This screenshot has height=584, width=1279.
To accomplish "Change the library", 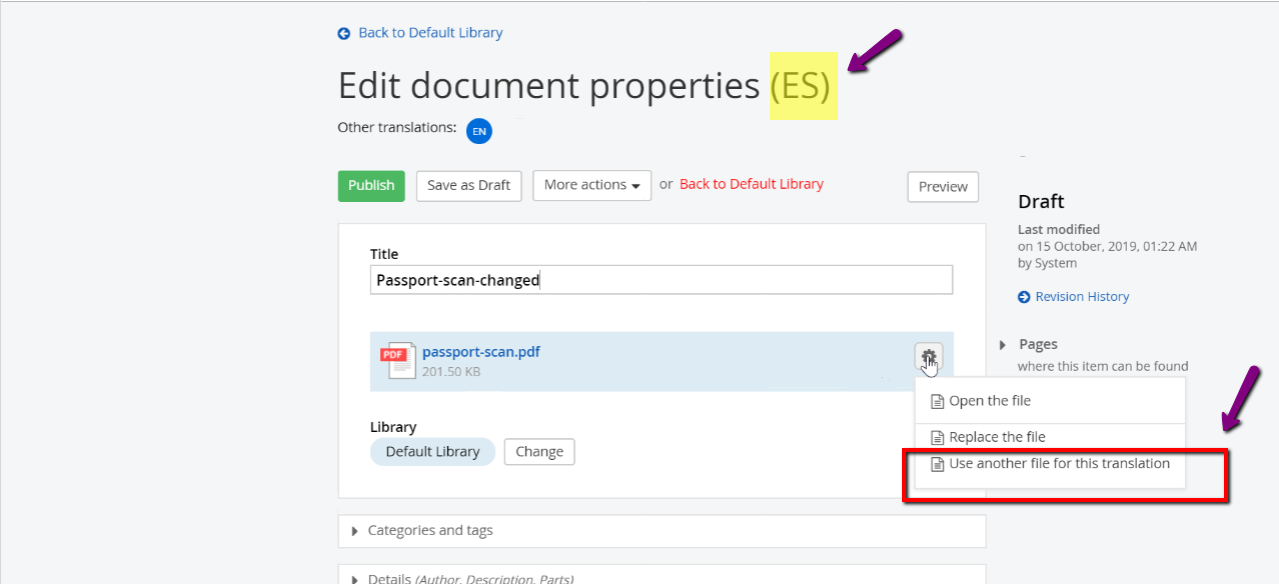I will click(x=539, y=452).
